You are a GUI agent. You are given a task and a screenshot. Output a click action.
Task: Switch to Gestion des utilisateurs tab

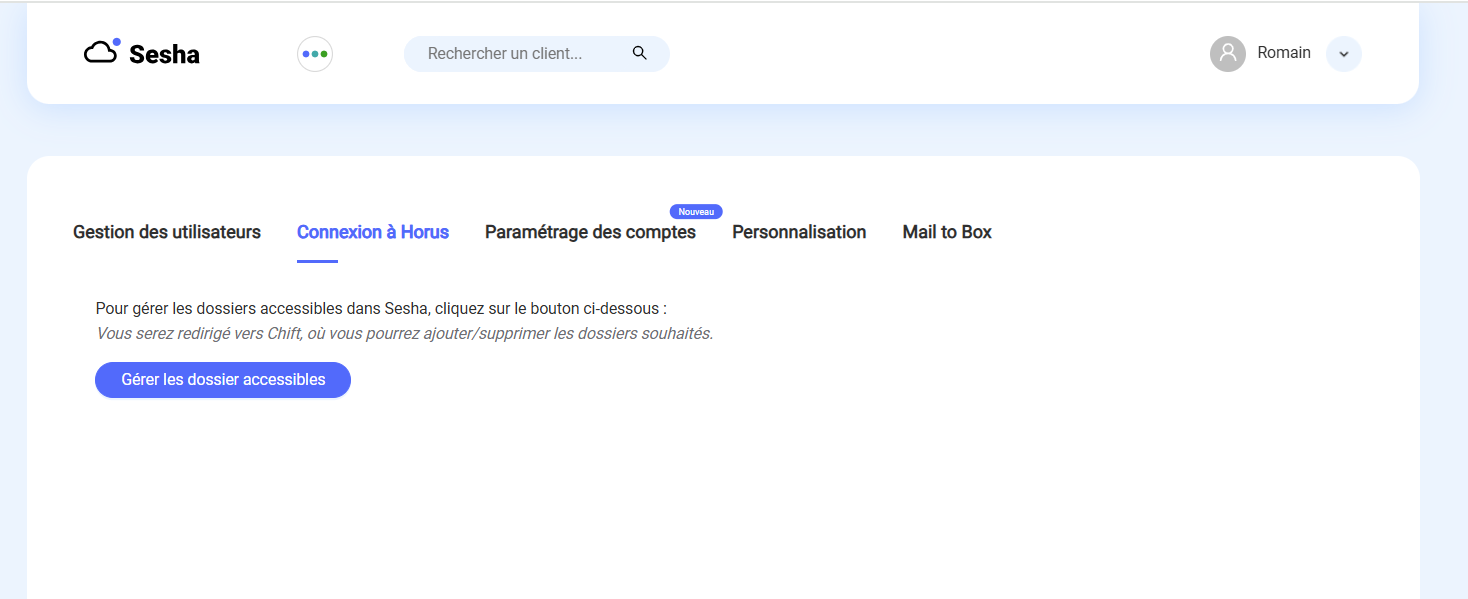pos(167,232)
